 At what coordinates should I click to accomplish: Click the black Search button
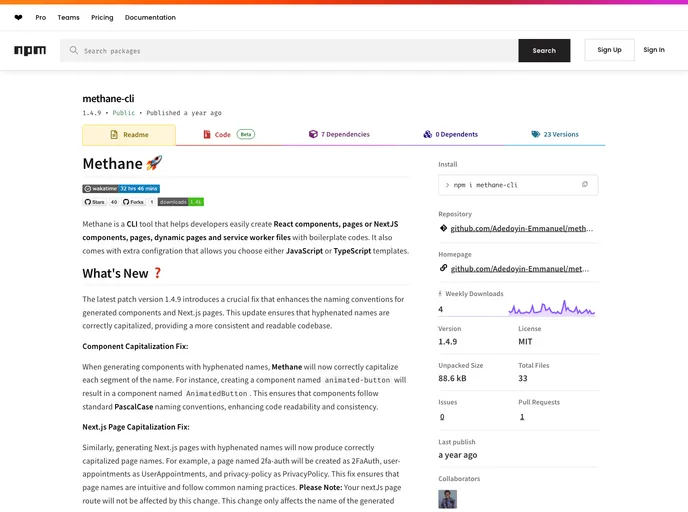click(x=544, y=50)
